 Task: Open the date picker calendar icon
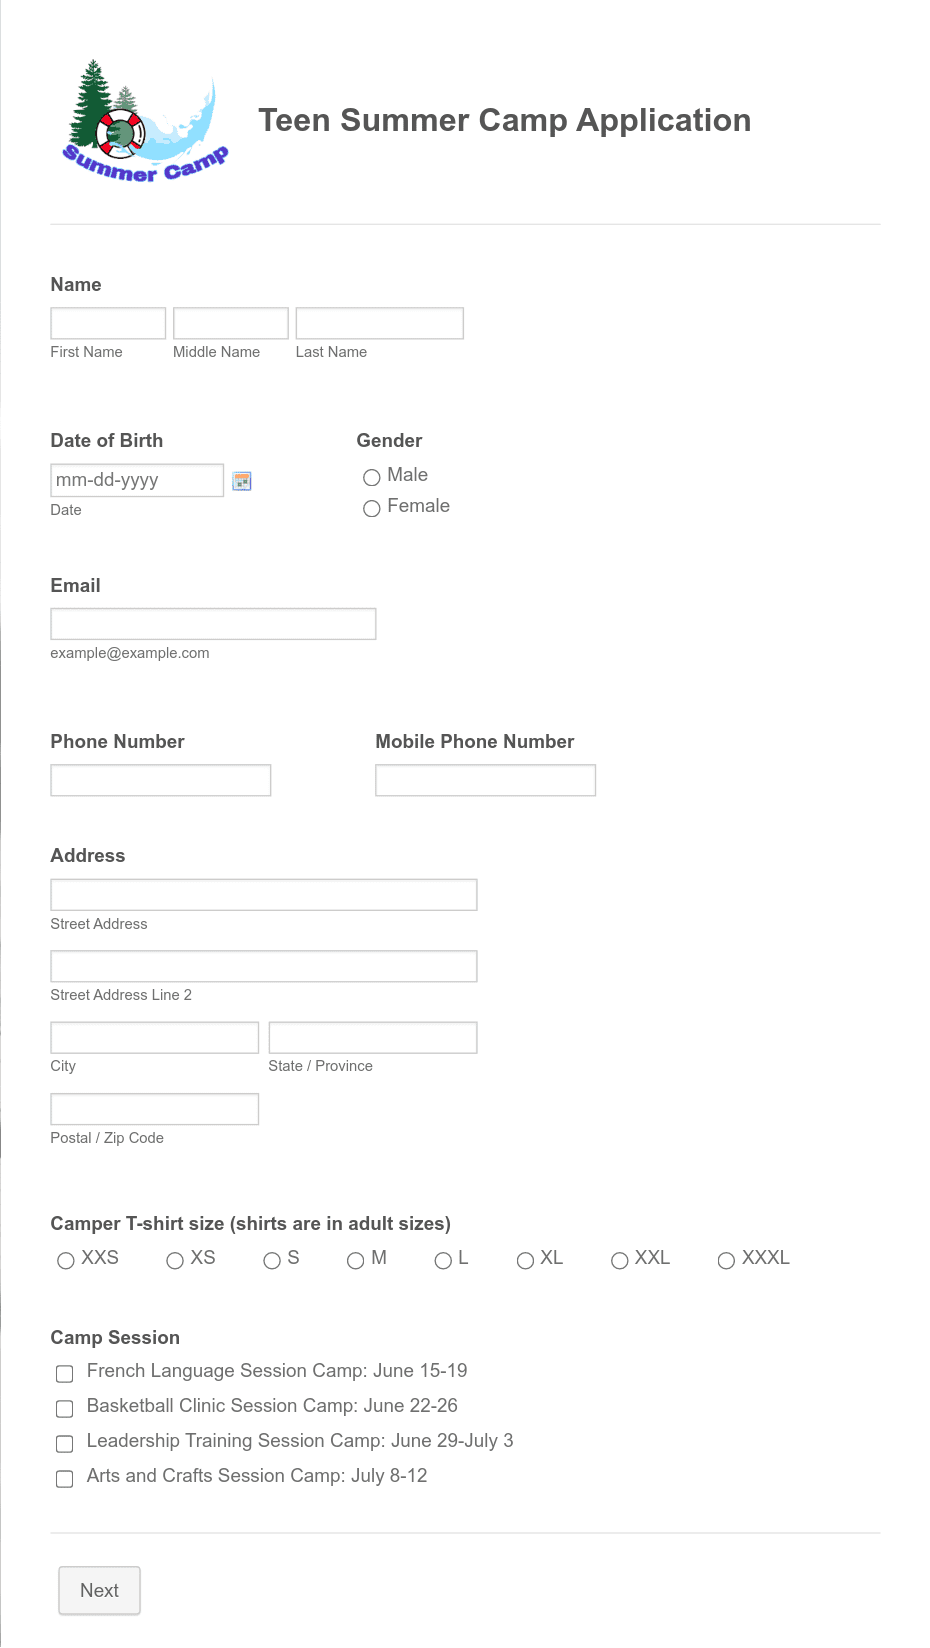(241, 481)
